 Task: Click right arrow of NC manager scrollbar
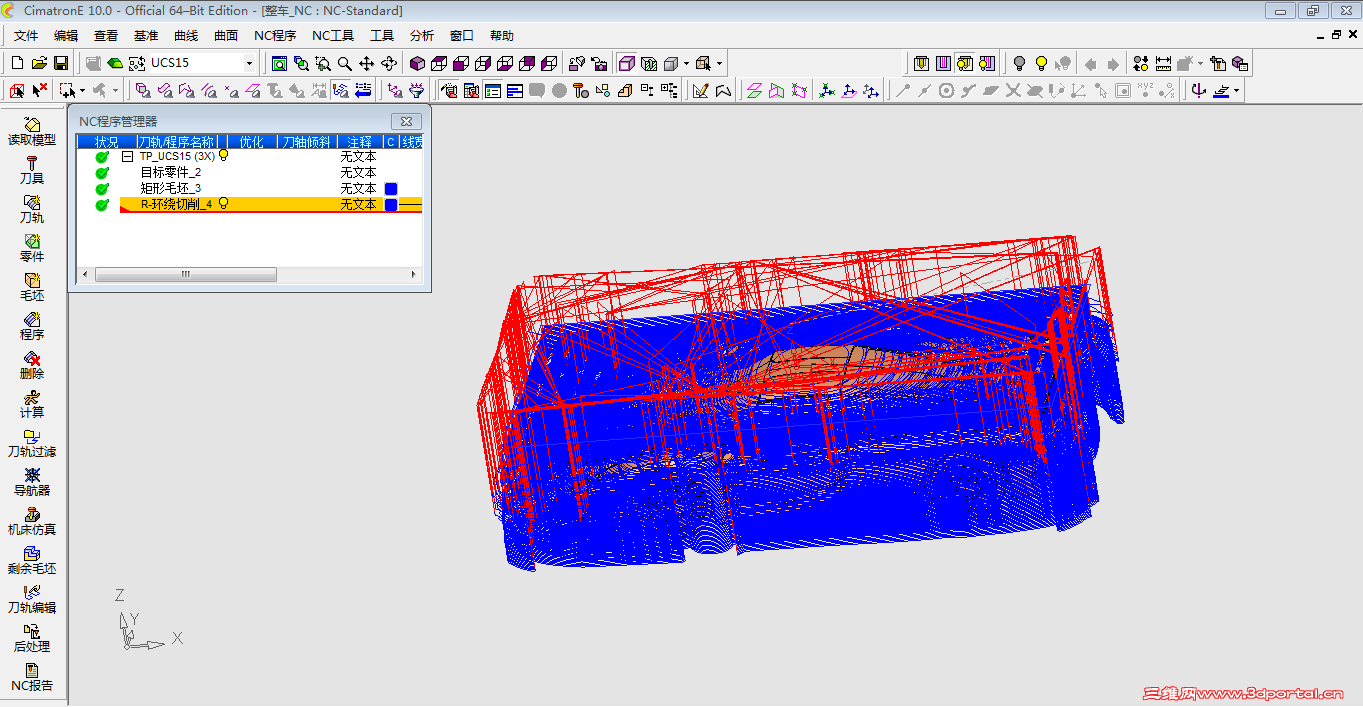click(414, 274)
